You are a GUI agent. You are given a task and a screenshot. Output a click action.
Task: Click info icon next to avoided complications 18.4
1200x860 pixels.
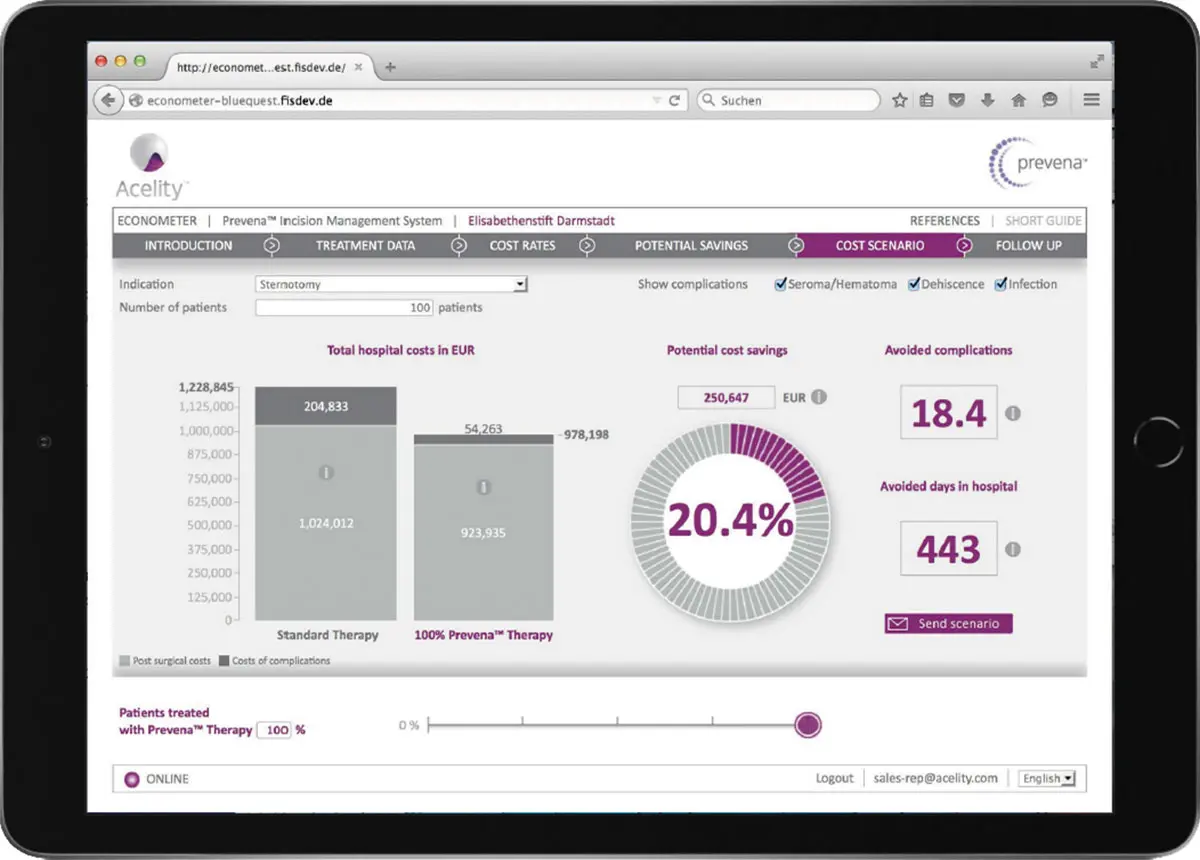1012,413
